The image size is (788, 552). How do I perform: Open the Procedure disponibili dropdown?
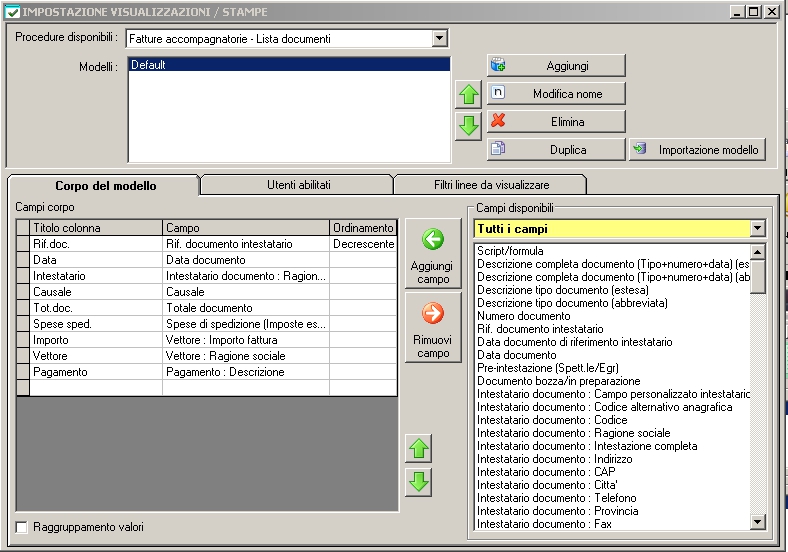coord(439,39)
